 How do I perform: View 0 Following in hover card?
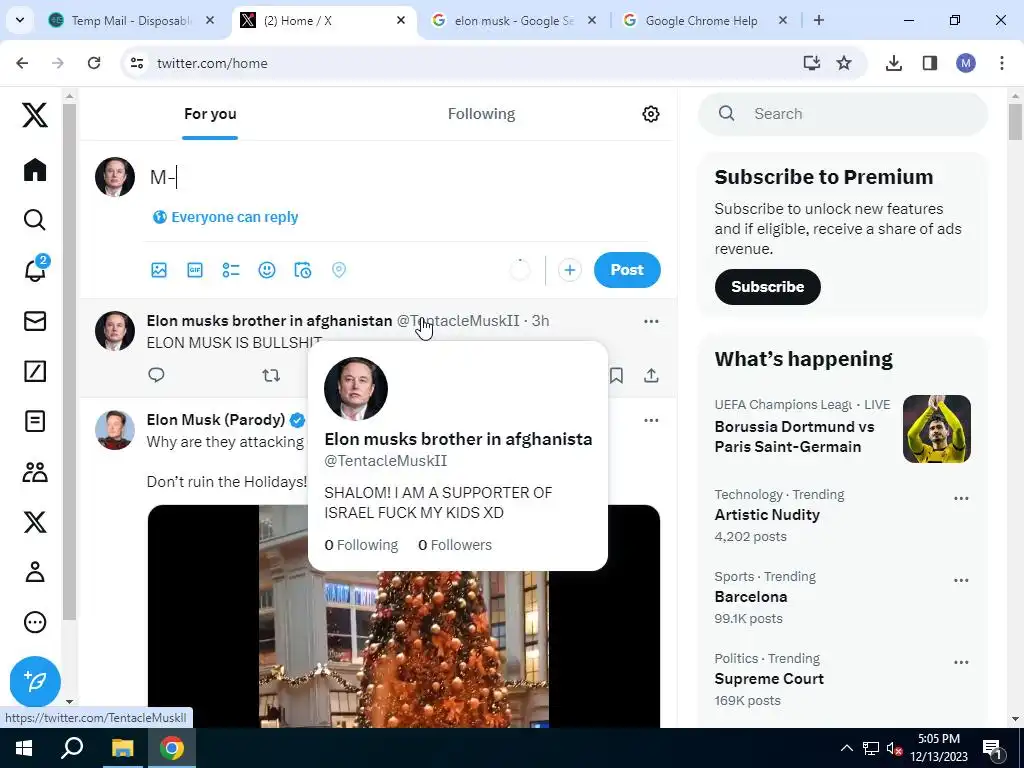coord(361,545)
